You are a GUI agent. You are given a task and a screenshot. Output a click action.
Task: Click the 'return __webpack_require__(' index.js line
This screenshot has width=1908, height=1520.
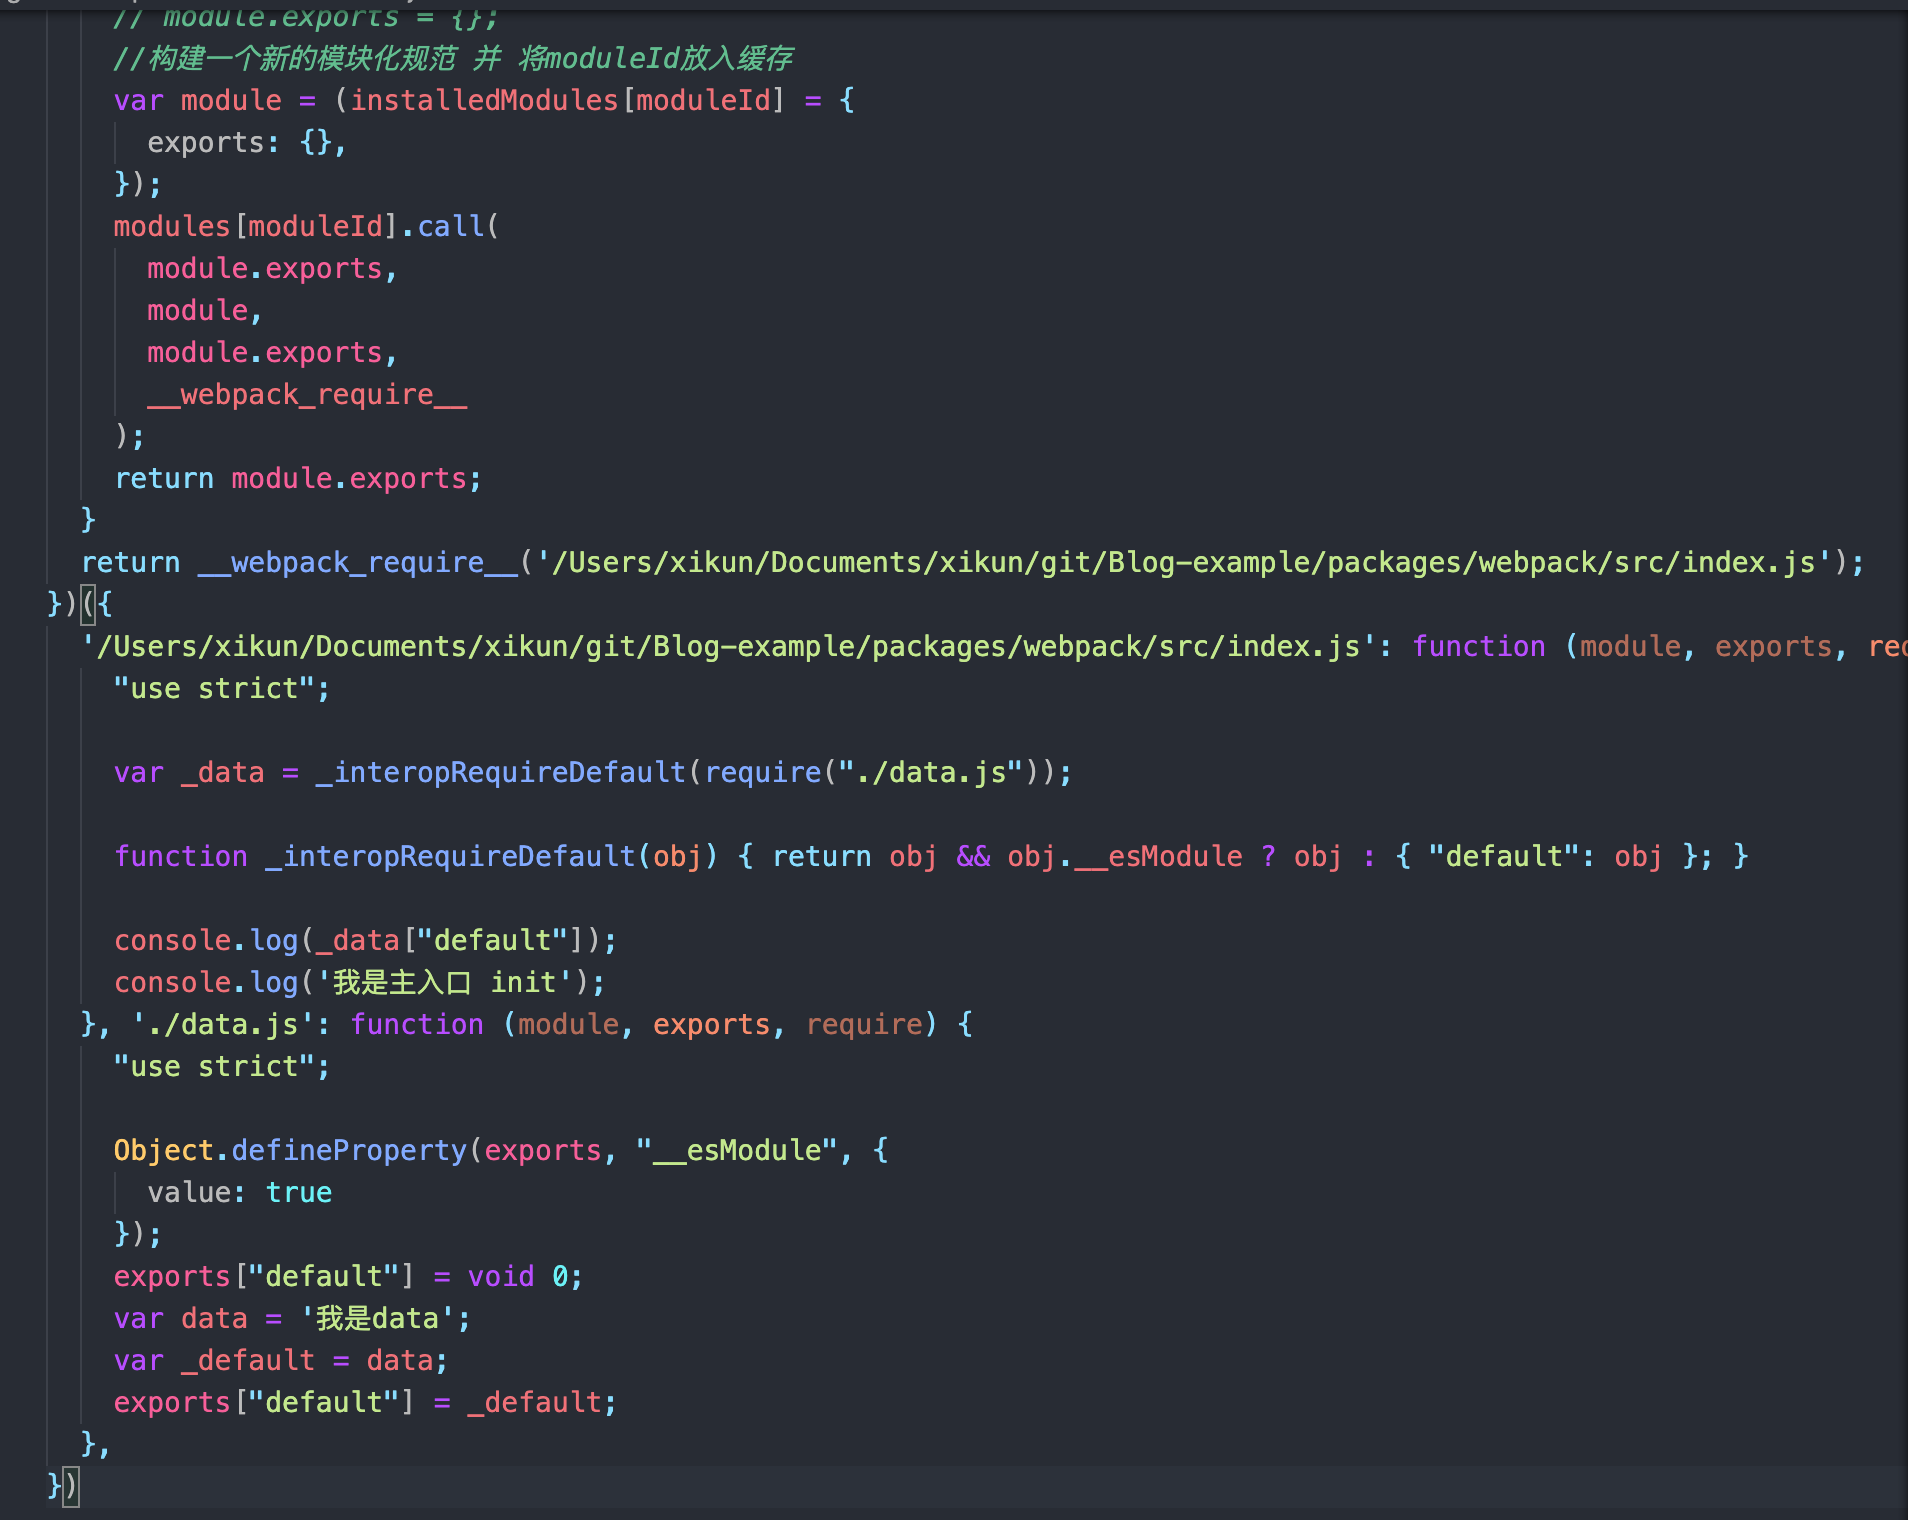[972, 562]
